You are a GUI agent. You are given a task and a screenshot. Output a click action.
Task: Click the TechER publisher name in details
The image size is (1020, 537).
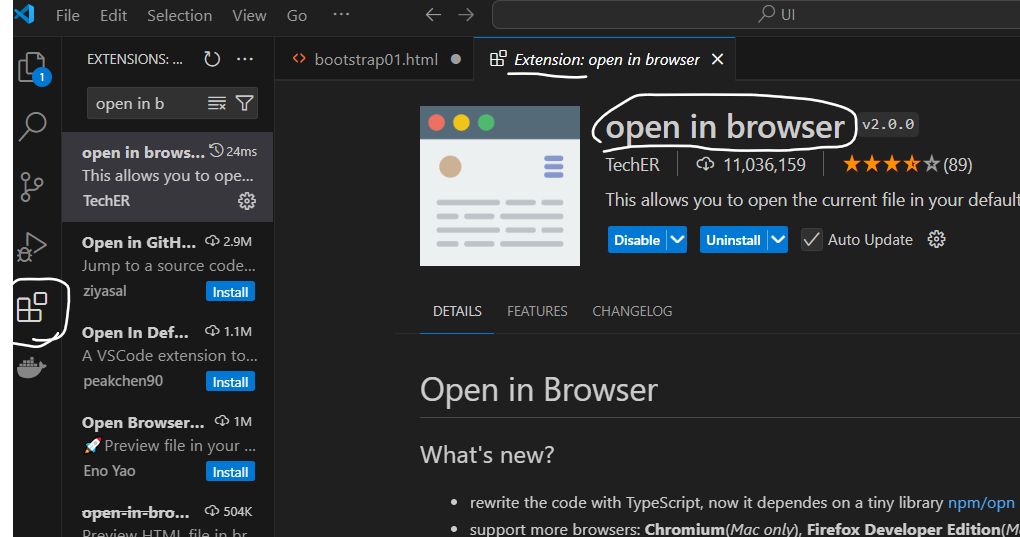(632, 164)
